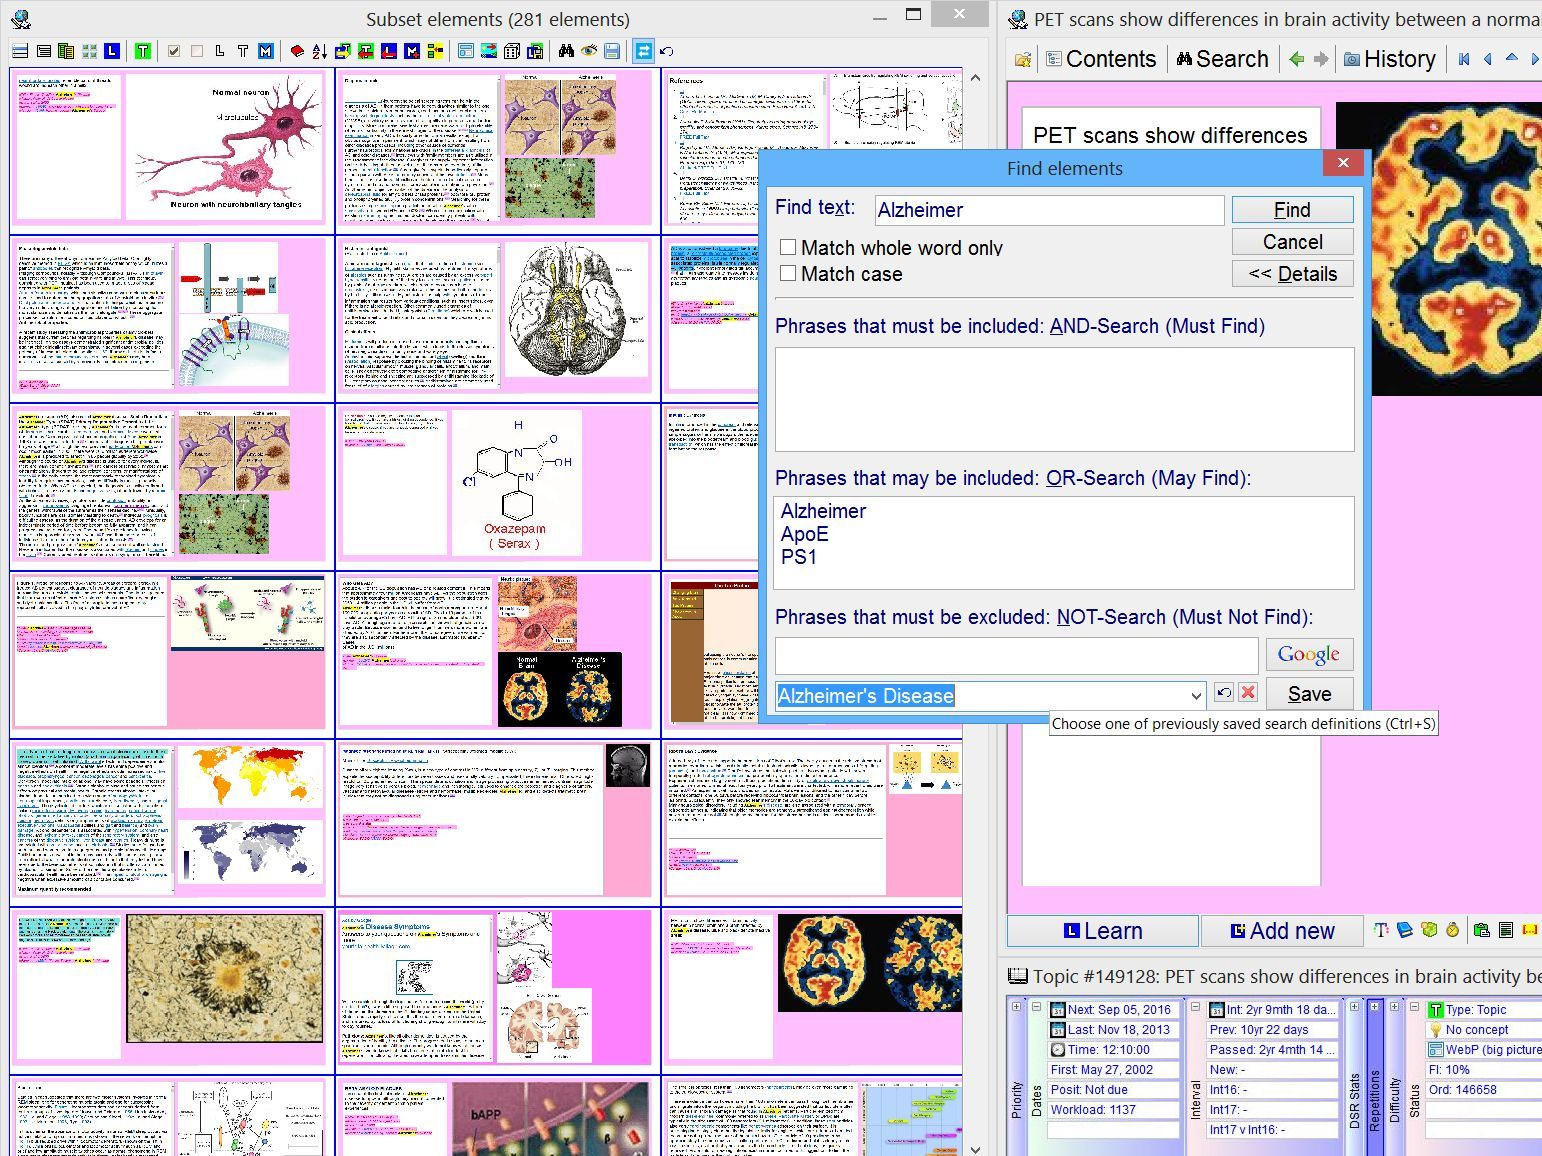The height and width of the screenshot is (1156, 1542).
Task: Open the saved search definitions dropdown
Action: [1195, 695]
